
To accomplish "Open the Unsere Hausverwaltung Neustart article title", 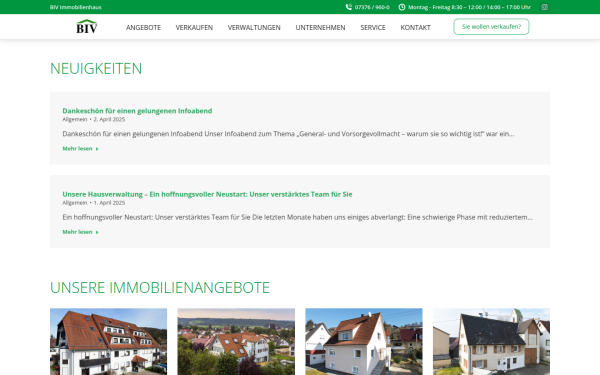I will tap(207, 194).
